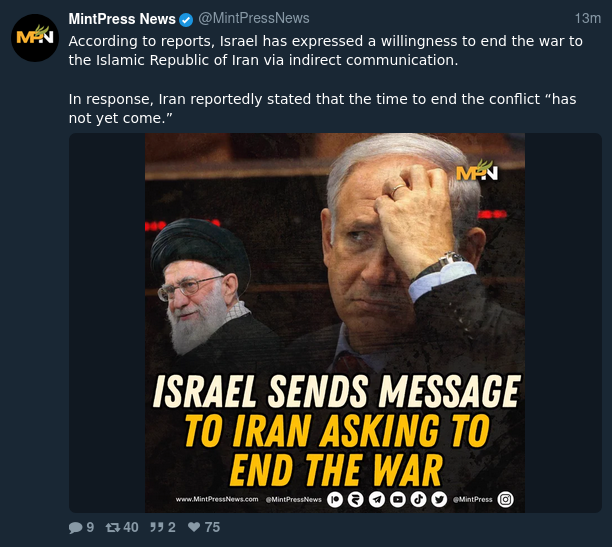Click the MPN watermark logo in image
This screenshot has height=547, width=612.
tap(477, 171)
